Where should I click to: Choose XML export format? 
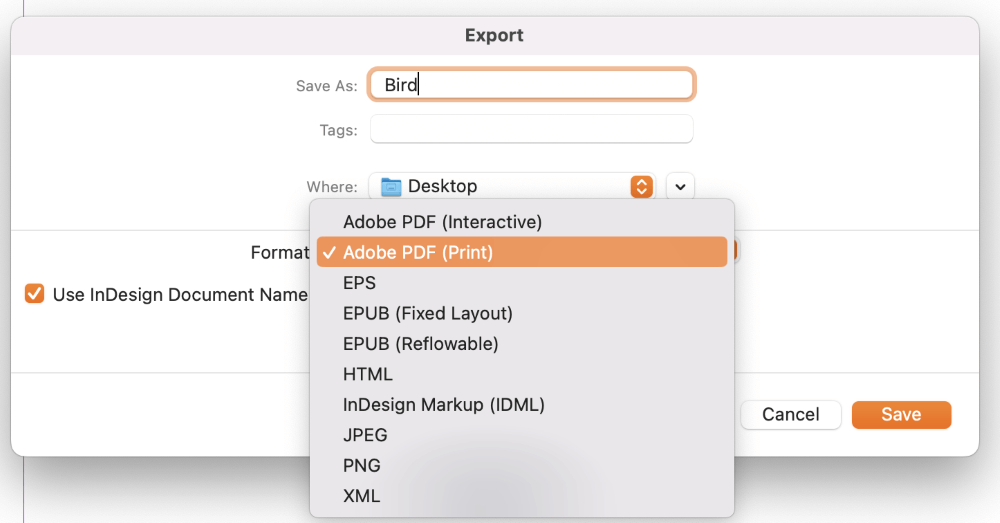click(x=522, y=496)
